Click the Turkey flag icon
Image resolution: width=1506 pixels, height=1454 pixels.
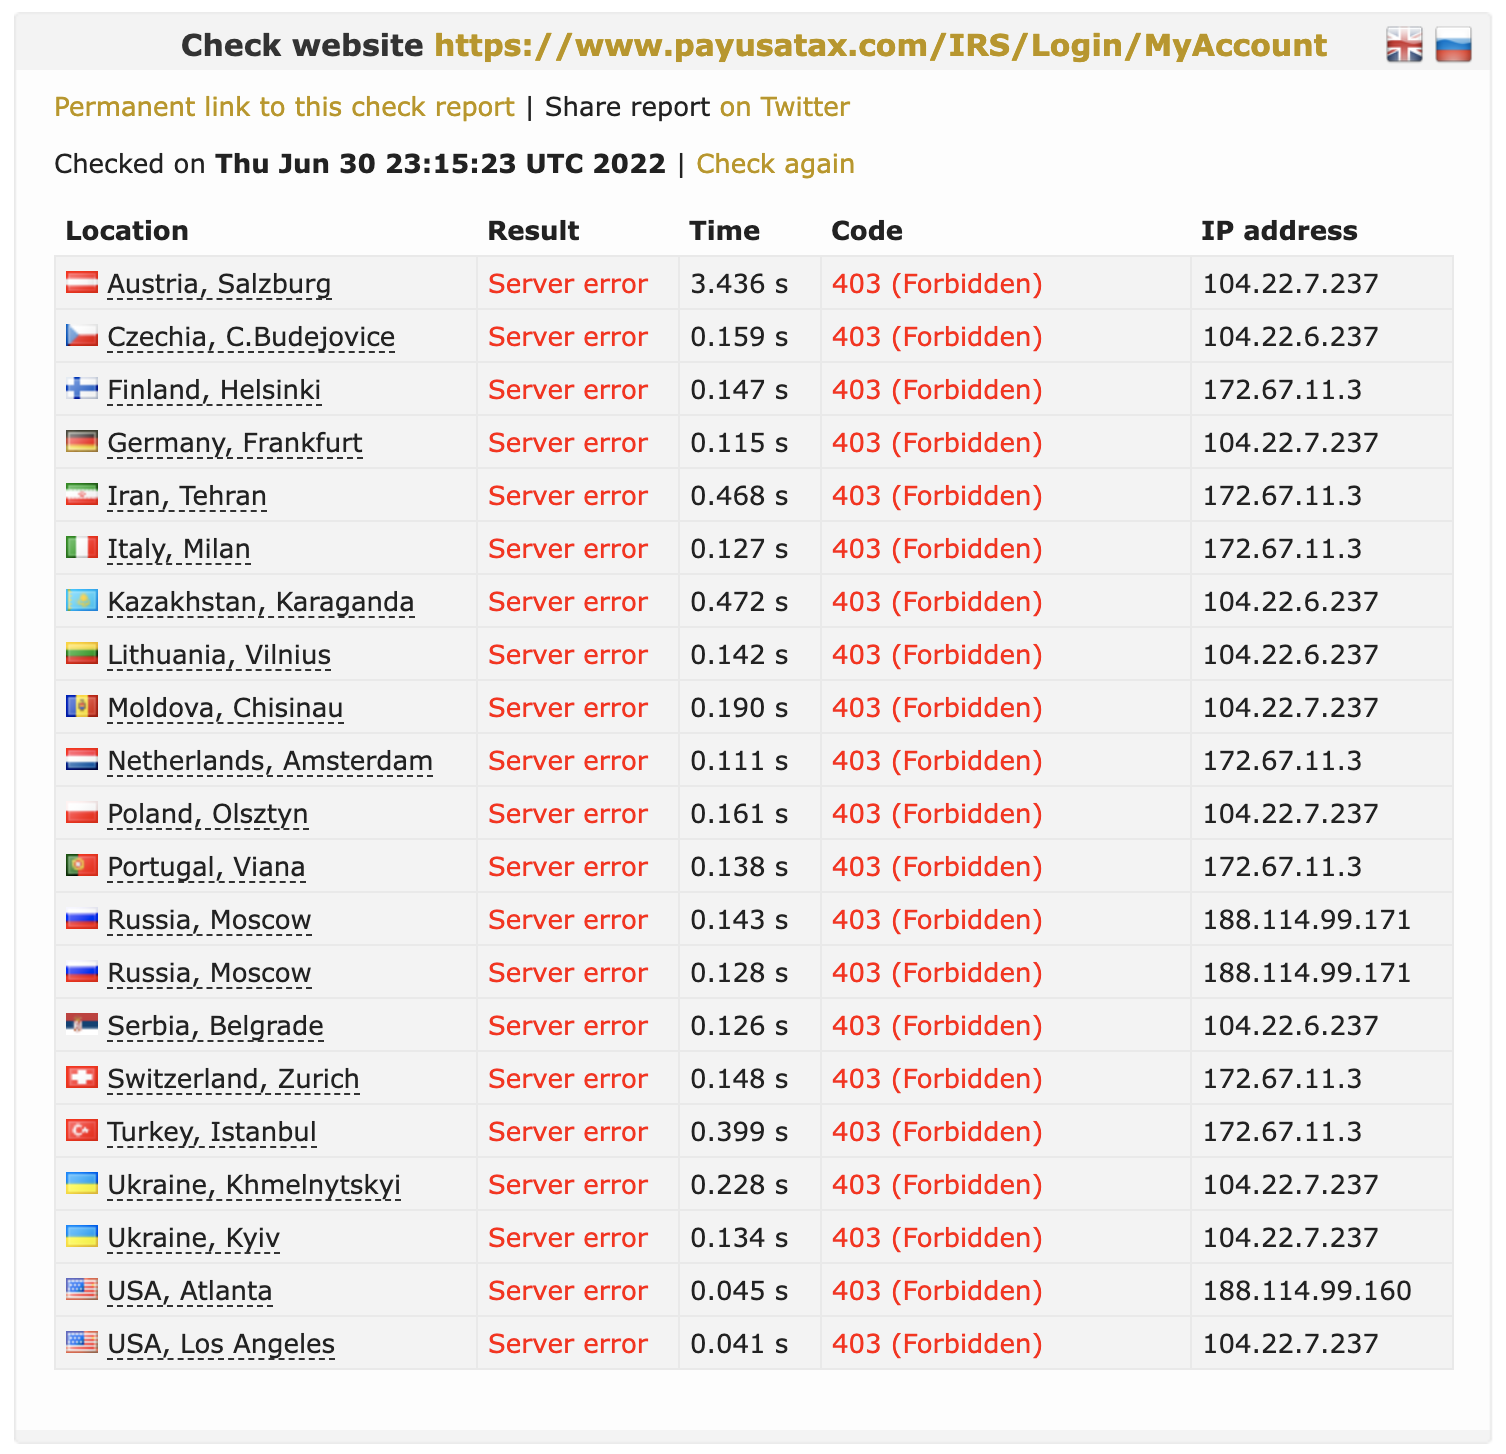click(82, 1131)
